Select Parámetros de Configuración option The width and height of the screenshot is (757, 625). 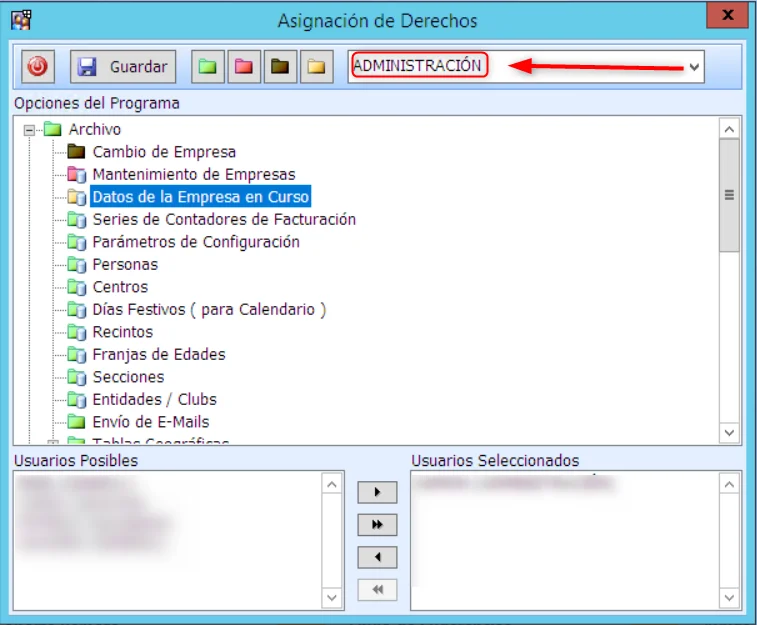196,242
